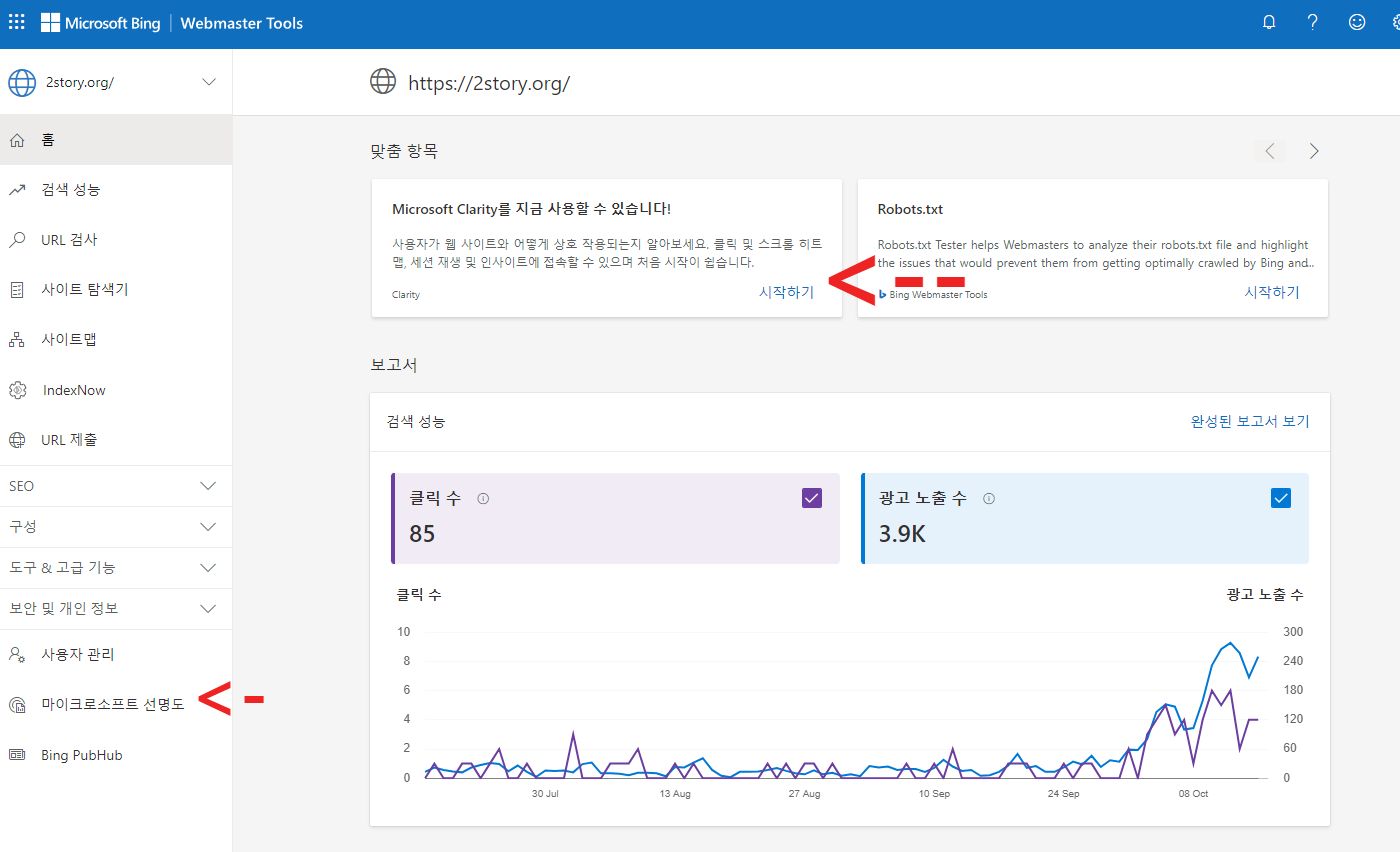The height and width of the screenshot is (852, 1400).
Task: Click the IndexNow gear icon
Action: click(17, 390)
